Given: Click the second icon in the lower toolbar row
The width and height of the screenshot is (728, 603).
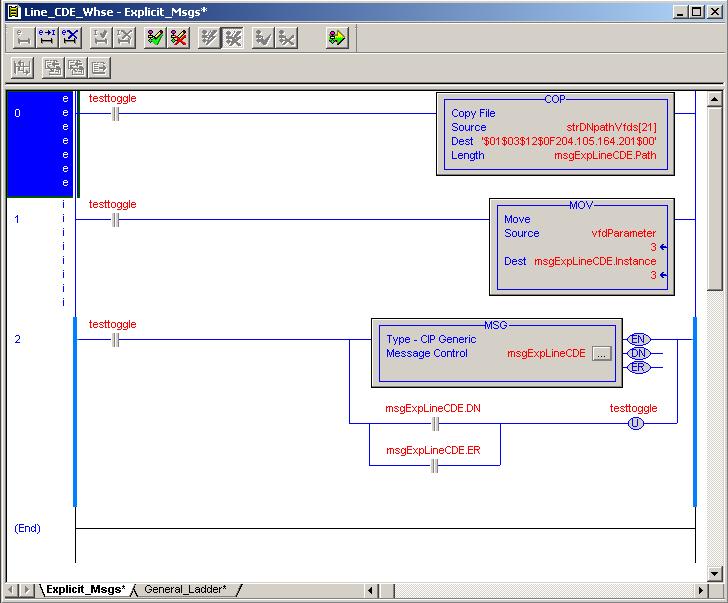Looking at the screenshot, I should pos(52,68).
